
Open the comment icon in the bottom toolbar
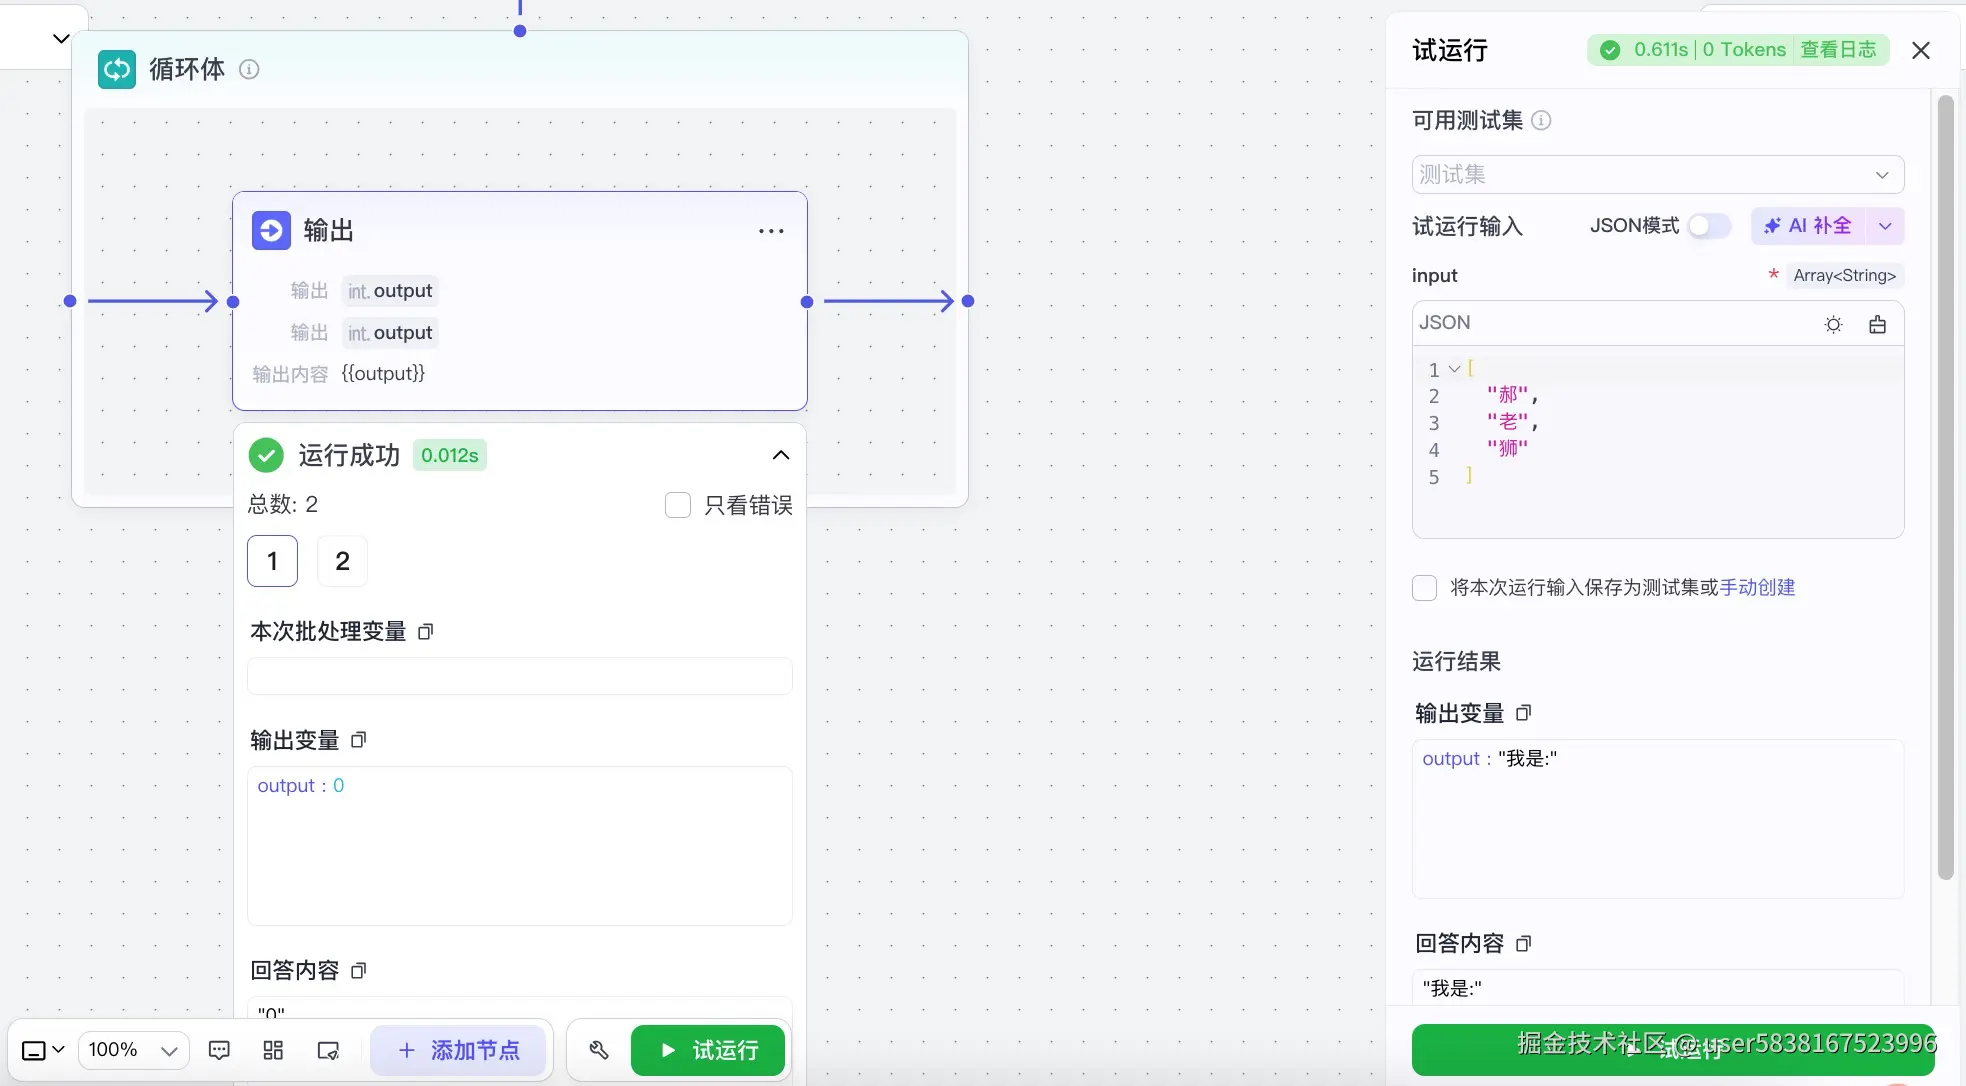219,1050
